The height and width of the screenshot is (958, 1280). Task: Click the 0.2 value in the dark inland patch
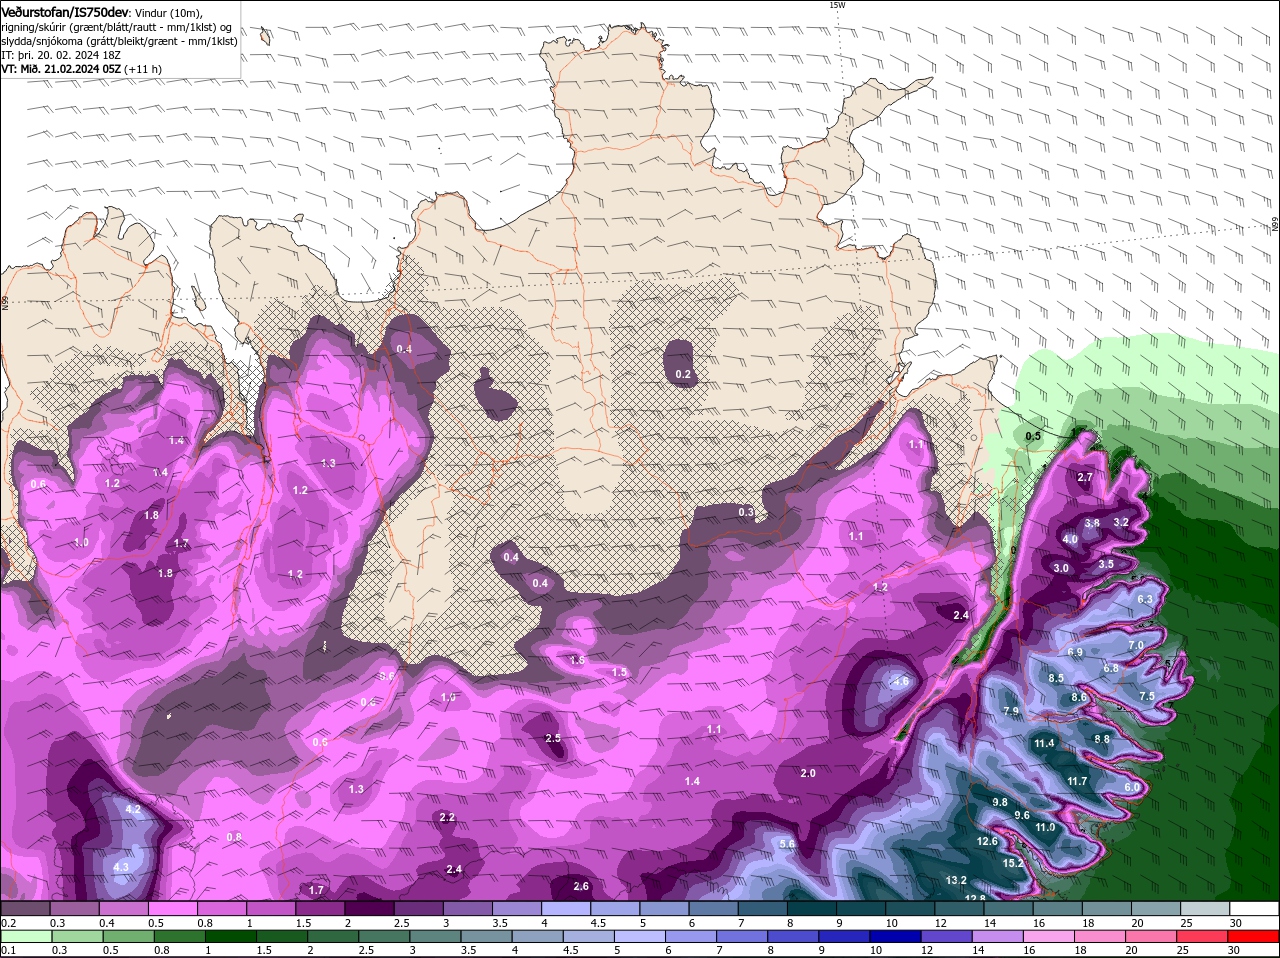(x=684, y=374)
